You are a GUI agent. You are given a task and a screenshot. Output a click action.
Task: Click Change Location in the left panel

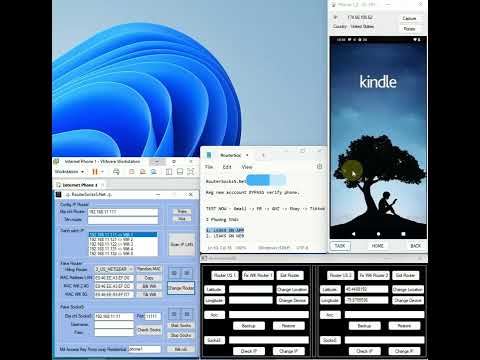point(292,290)
